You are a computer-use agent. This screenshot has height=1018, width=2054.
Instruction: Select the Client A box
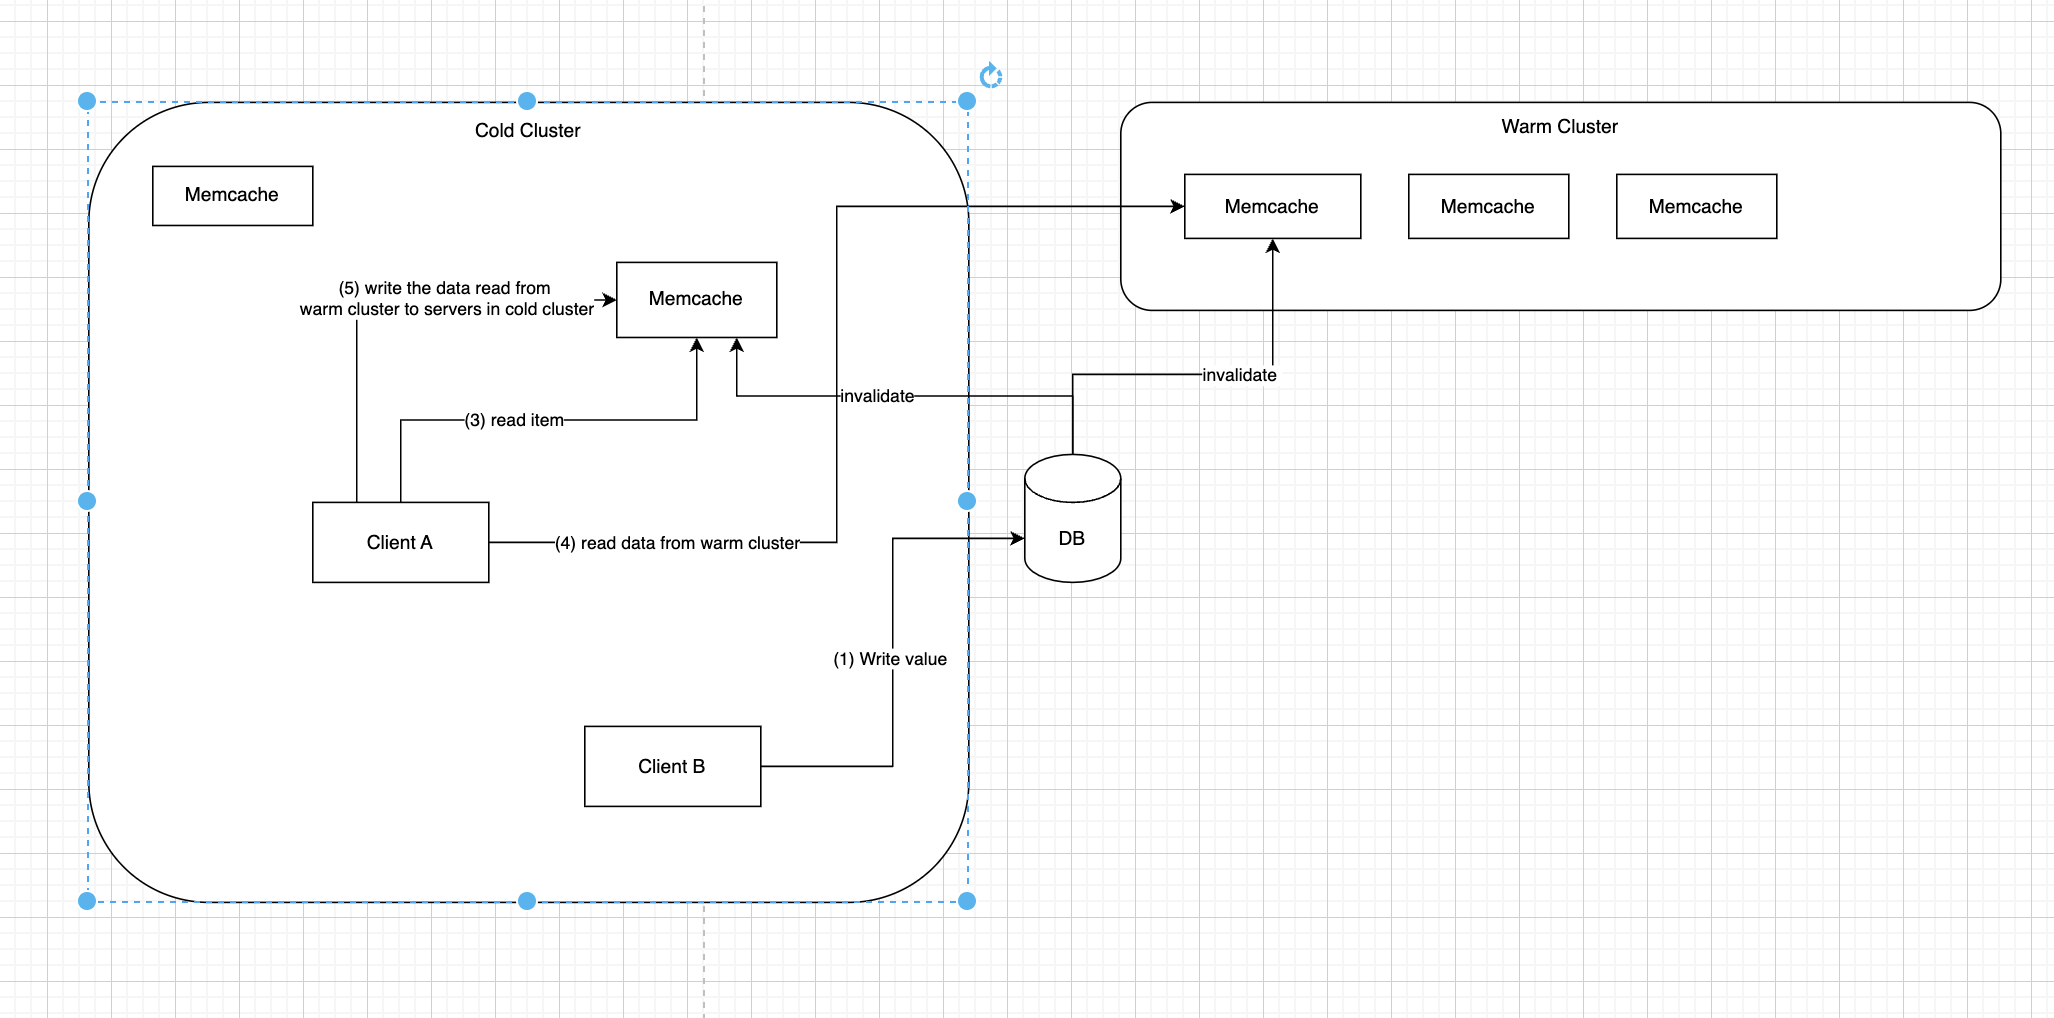pyautogui.click(x=400, y=542)
